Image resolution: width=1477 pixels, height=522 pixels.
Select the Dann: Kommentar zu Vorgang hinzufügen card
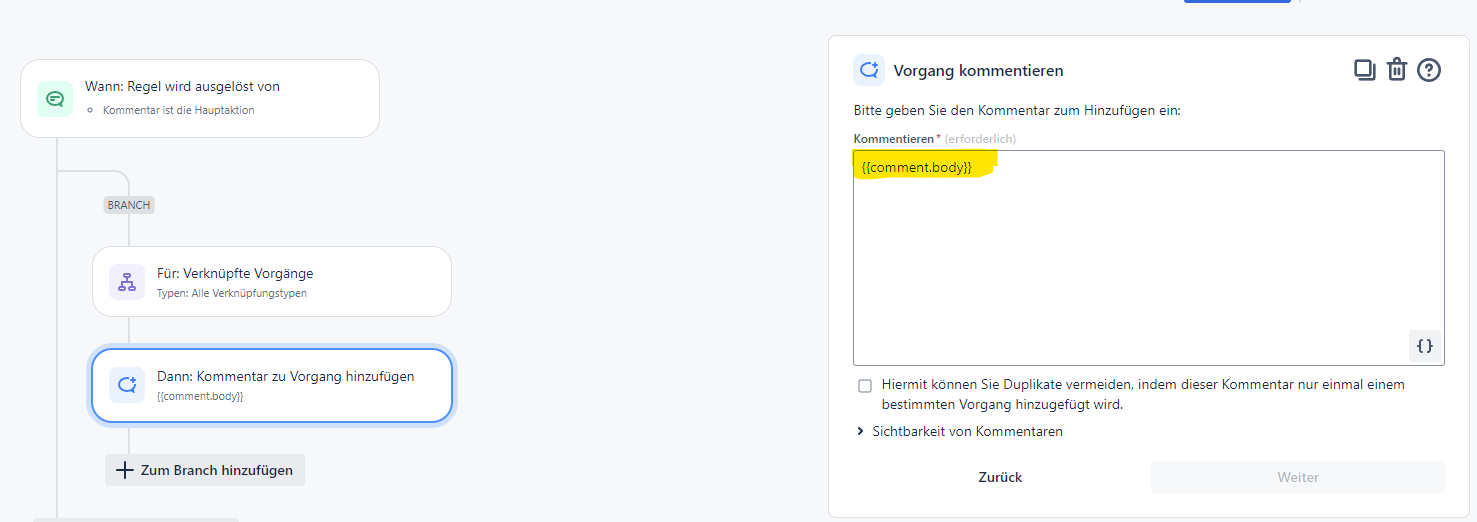[272, 385]
